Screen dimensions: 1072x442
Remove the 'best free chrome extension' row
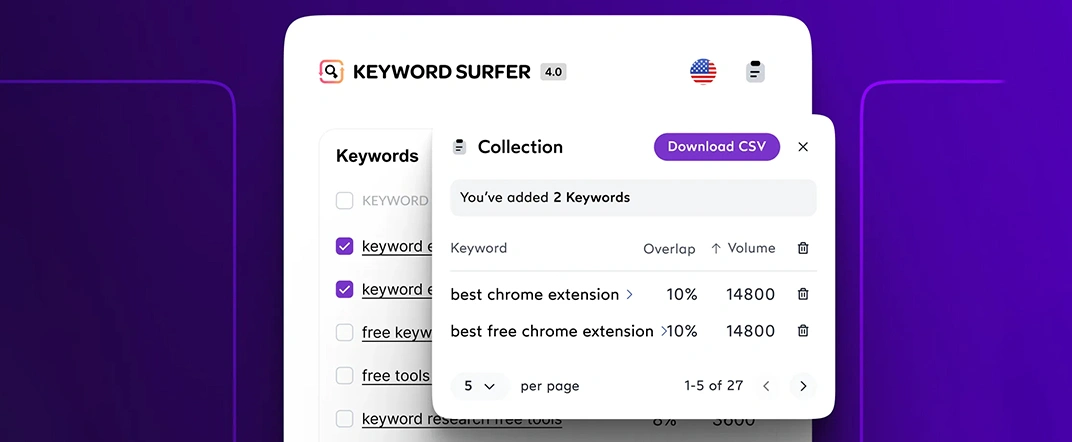[x=803, y=331]
